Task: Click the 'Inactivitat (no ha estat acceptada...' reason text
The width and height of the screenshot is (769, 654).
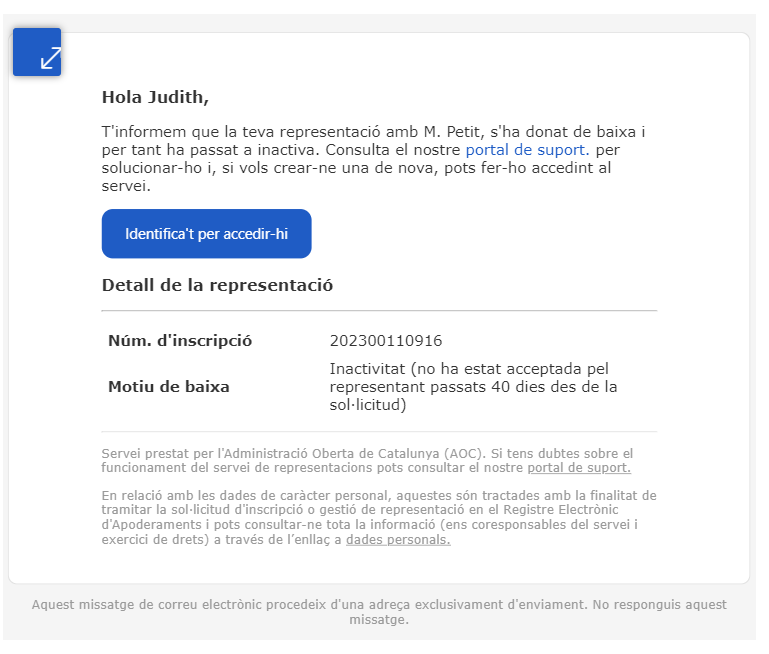Action: tap(473, 387)
